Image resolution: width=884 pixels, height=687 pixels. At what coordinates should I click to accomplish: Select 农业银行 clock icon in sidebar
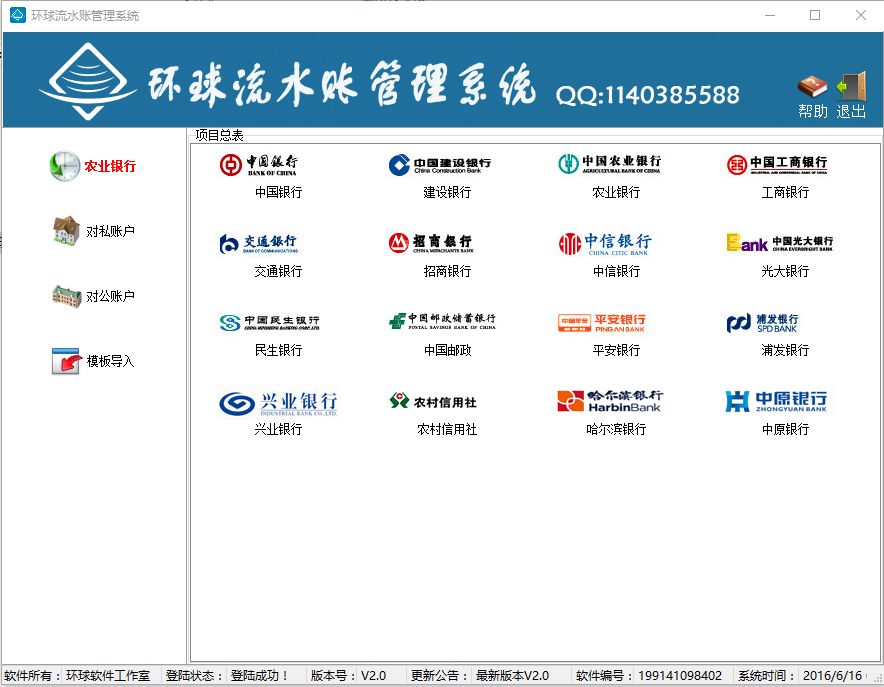tap(65, 166)
